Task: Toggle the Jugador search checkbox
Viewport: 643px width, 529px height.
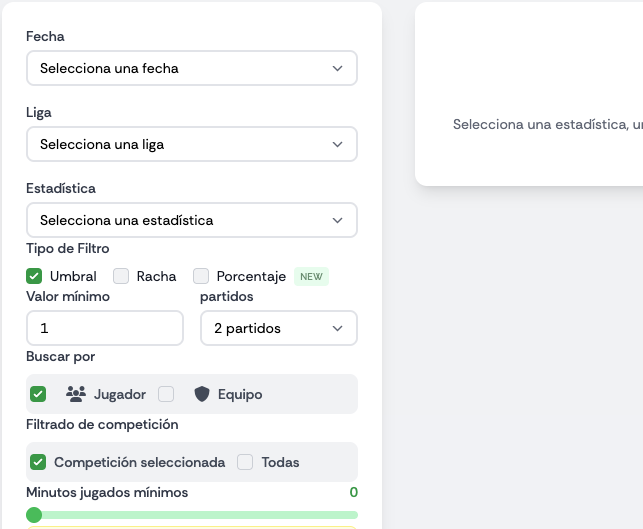Action: point(38,394)
